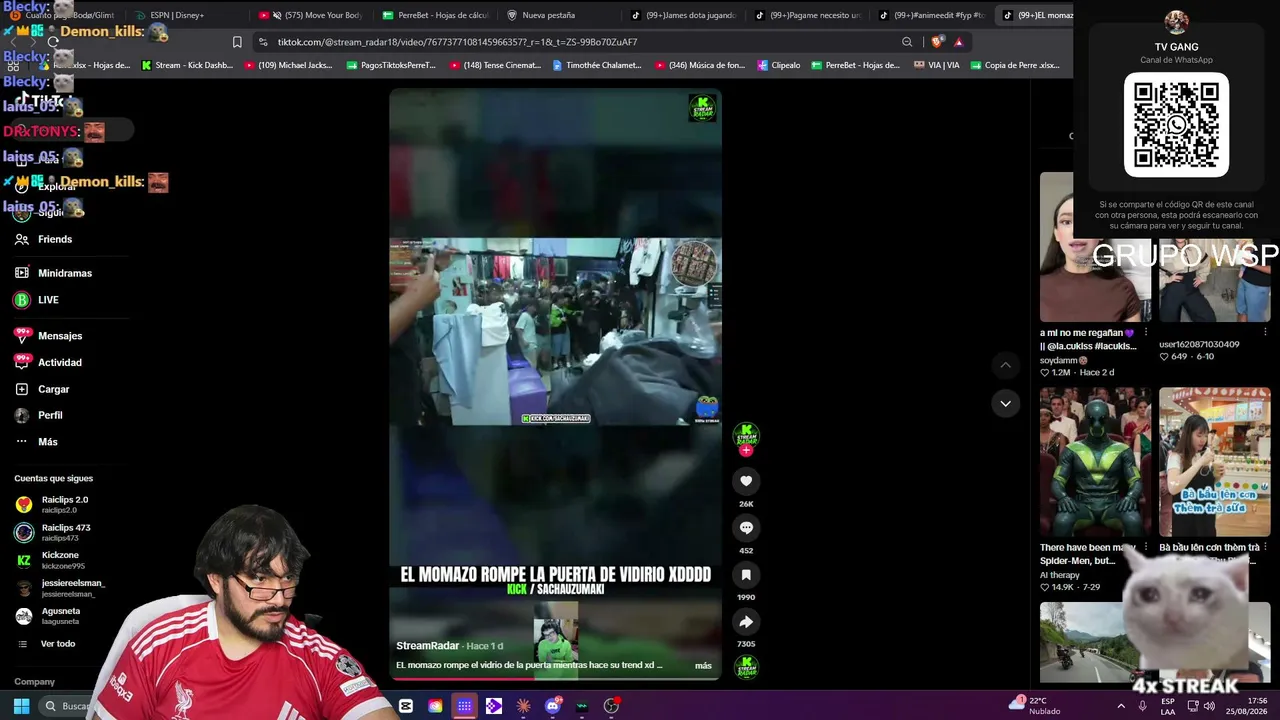Viewport: 1280px width, 720px height.
Task: Switch to the Pagame necesito TikTok tab
Action: [808, 15]
